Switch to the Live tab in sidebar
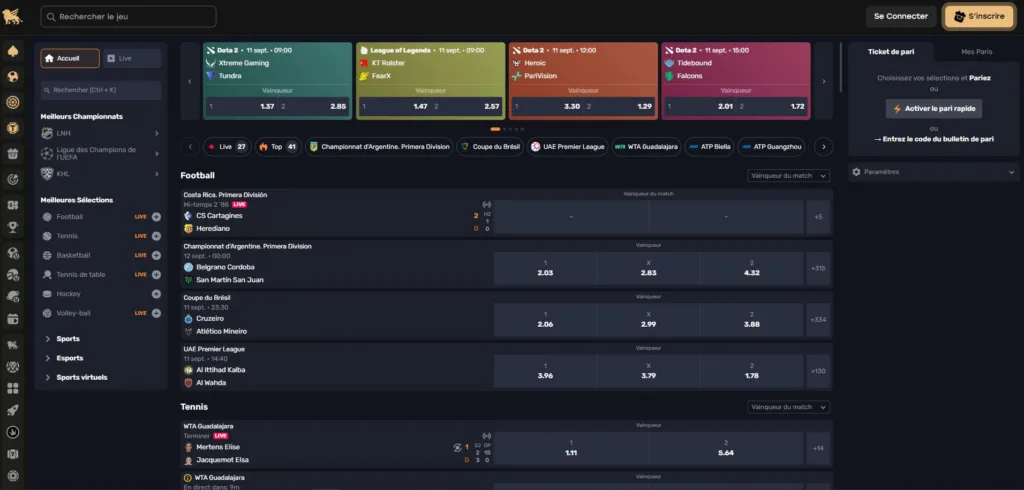Viewport: 1024px width, 490px height. (131, 58)
